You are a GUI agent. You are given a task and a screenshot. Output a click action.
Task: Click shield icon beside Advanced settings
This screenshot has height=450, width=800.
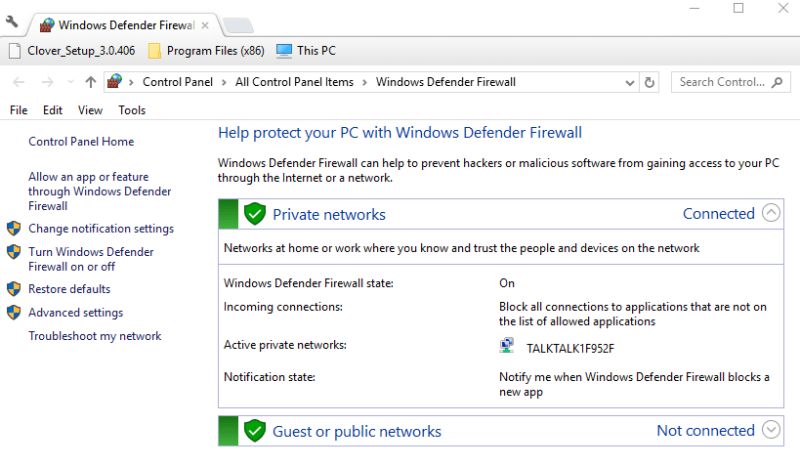pos(14,312)
